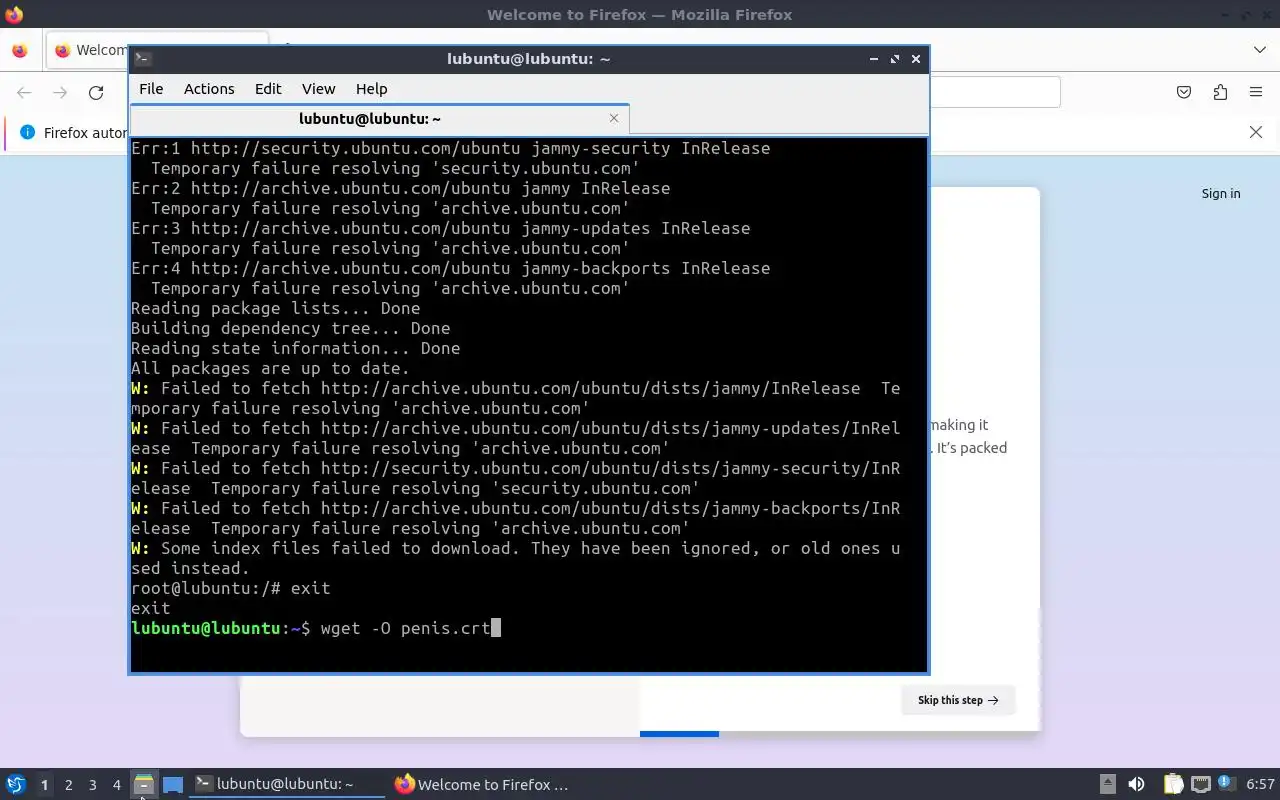This screenshot has height=800, width=1280.
Task: Click Sign in on Firefox welcome page
Action: point(1221,193)
